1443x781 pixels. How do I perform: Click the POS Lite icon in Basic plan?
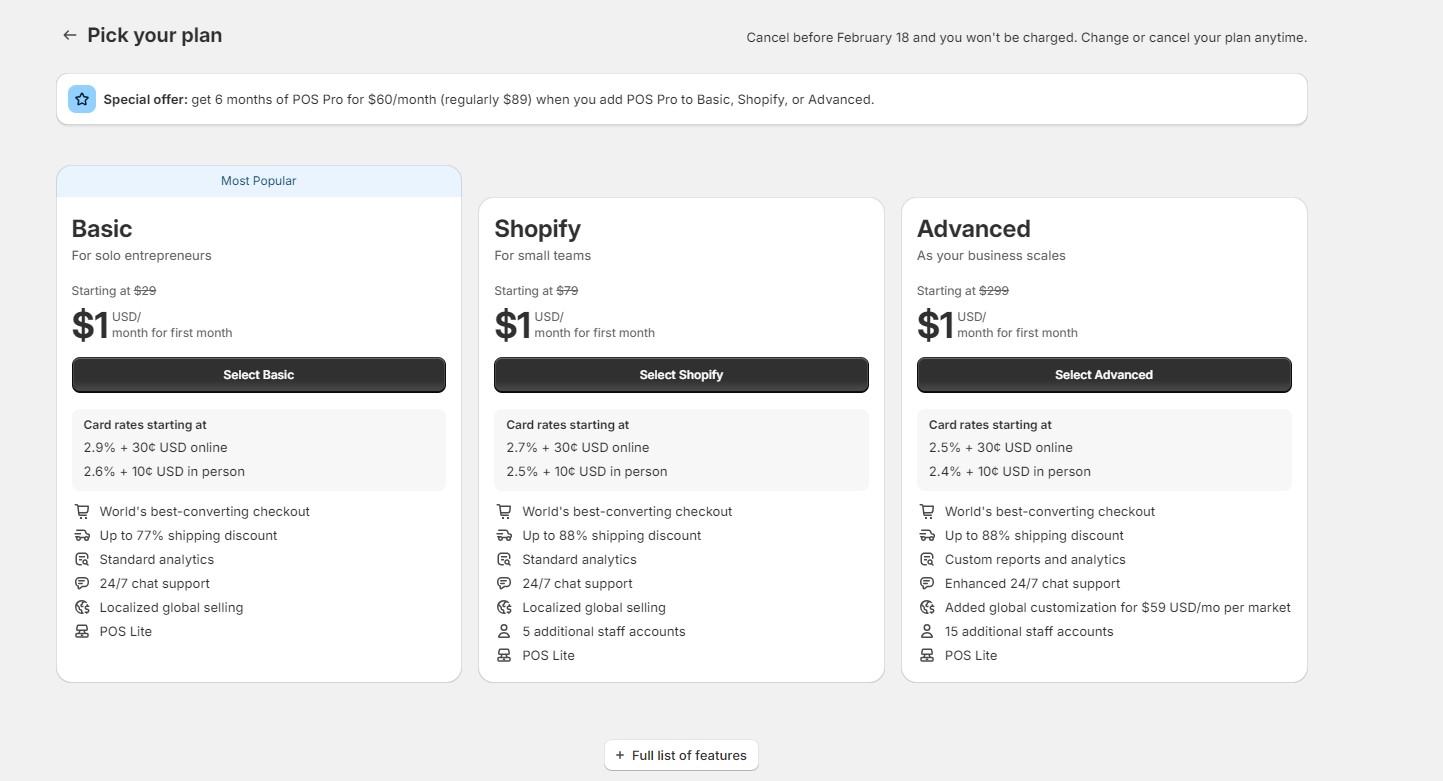[x=82, y=631]
